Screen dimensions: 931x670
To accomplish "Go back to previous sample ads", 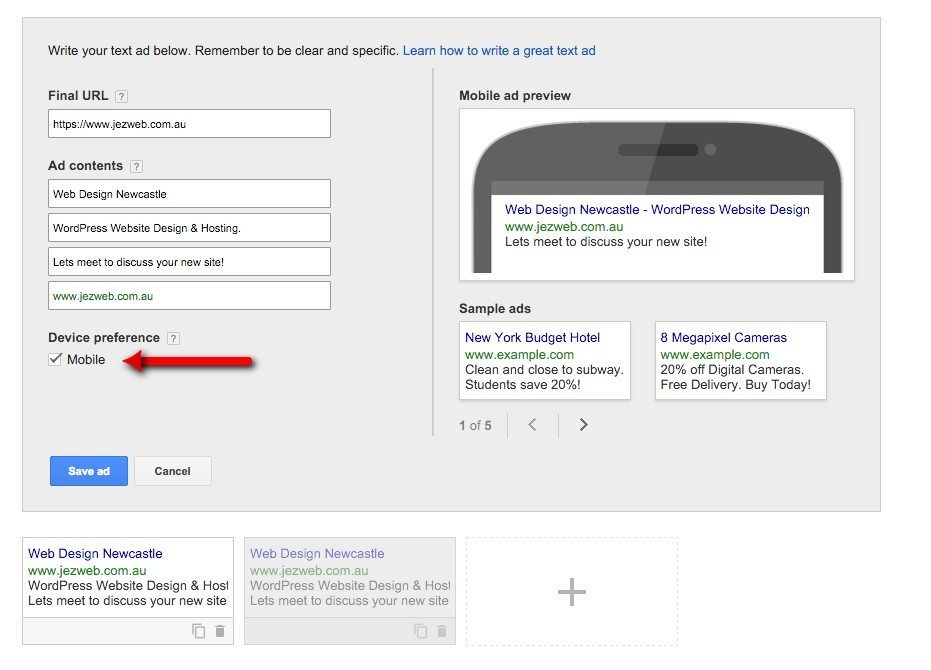I will click(533, 424).
